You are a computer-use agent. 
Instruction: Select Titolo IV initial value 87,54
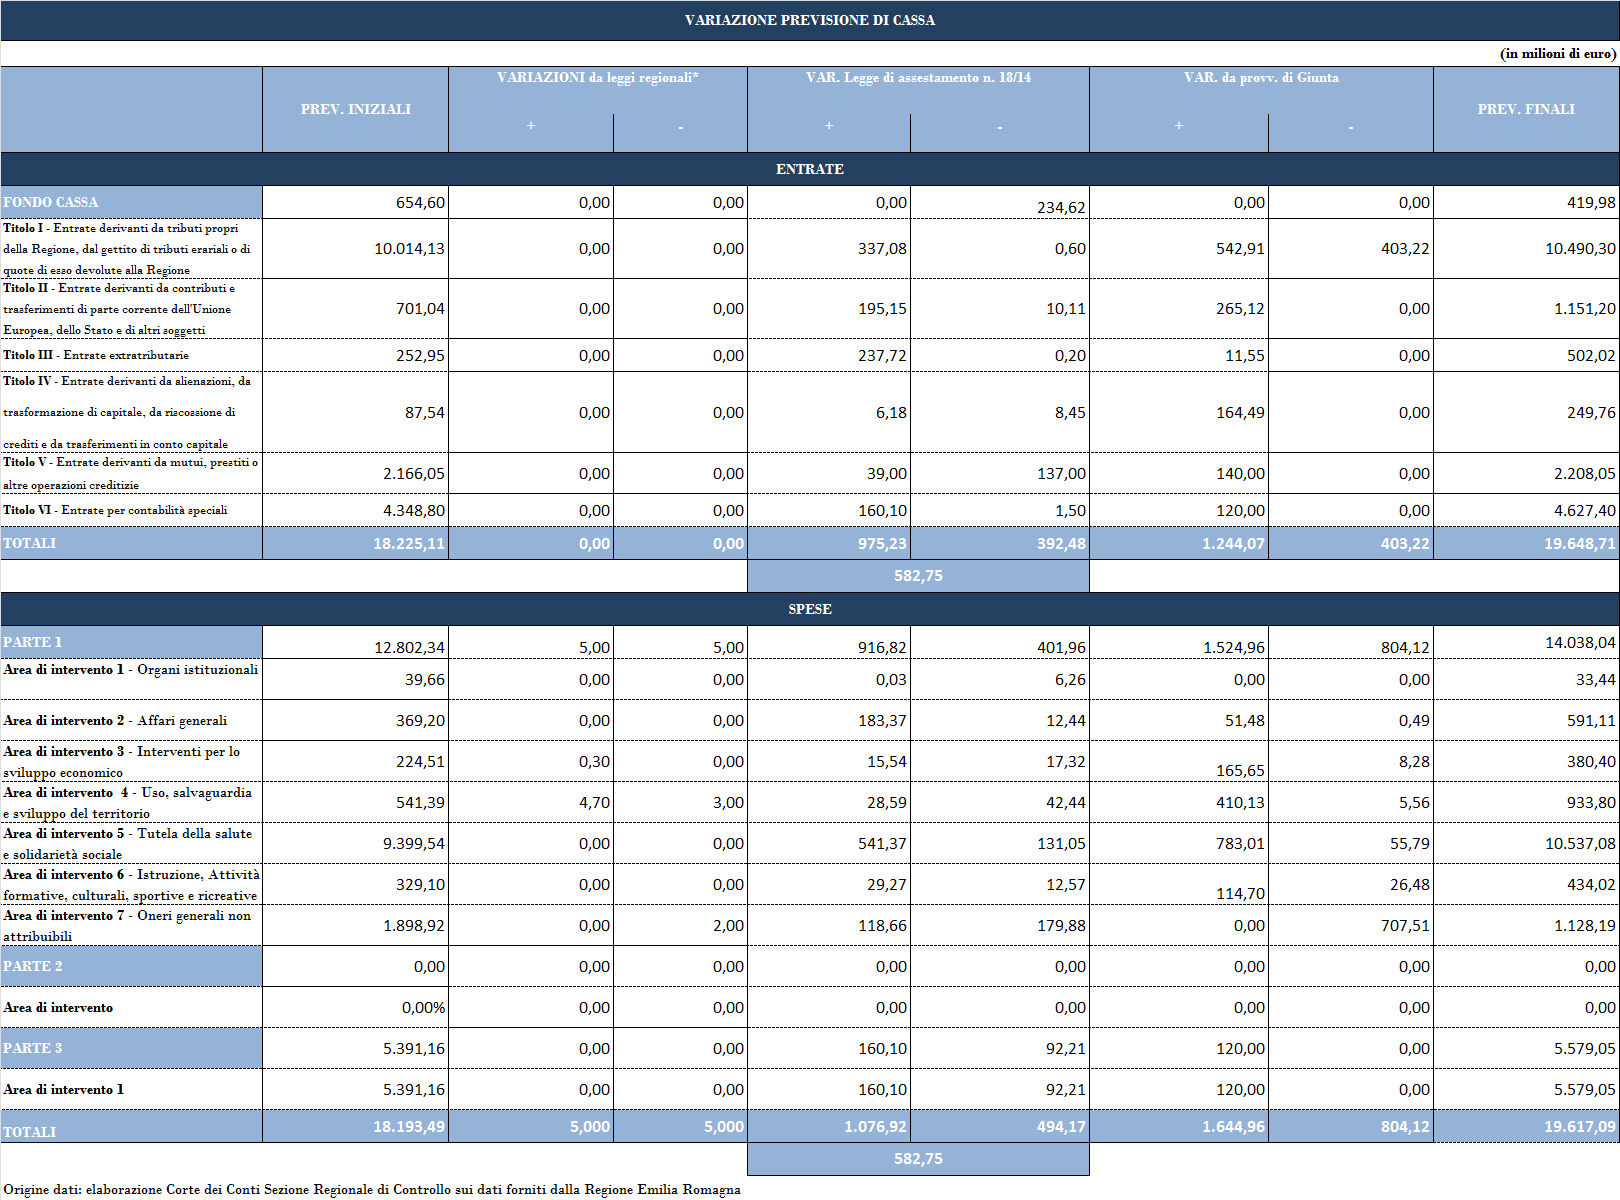424,412
